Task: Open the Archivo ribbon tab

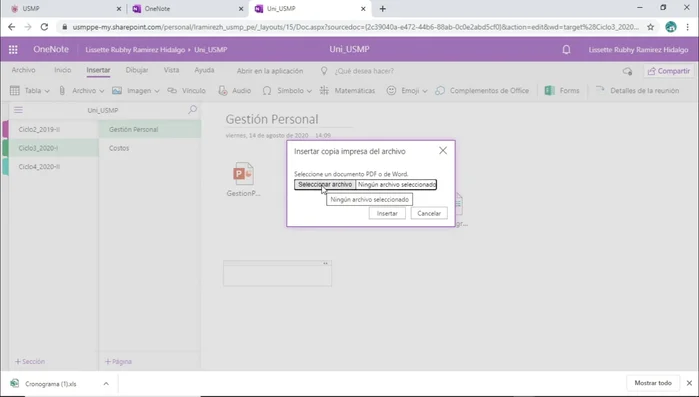Action: 24,70
